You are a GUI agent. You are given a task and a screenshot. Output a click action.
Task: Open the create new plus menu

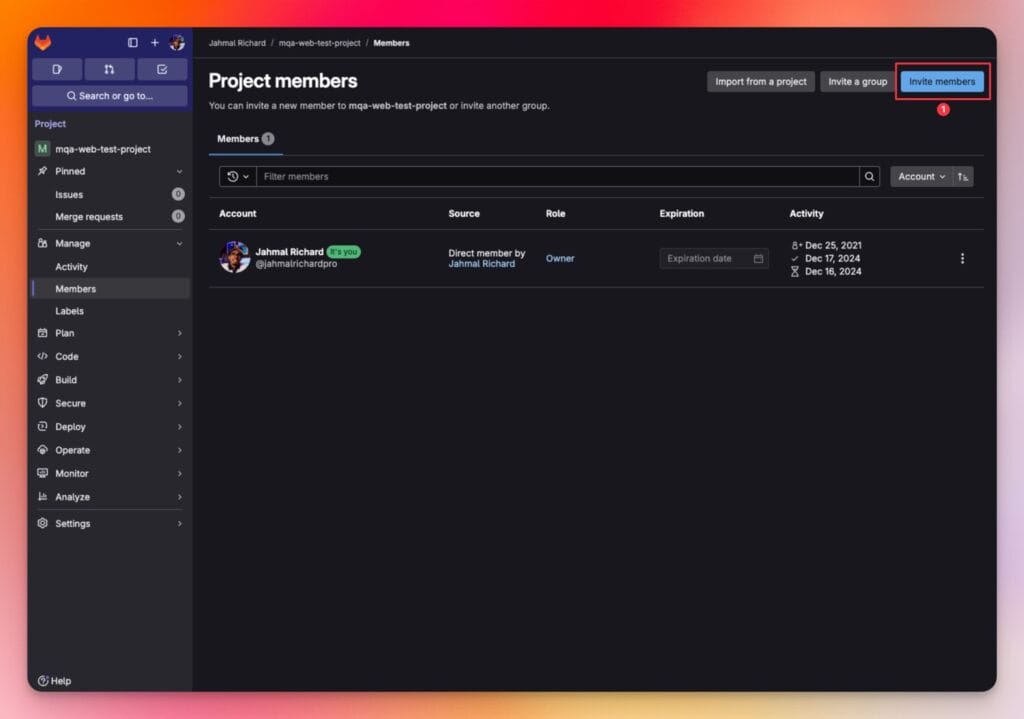coord(155,42)
